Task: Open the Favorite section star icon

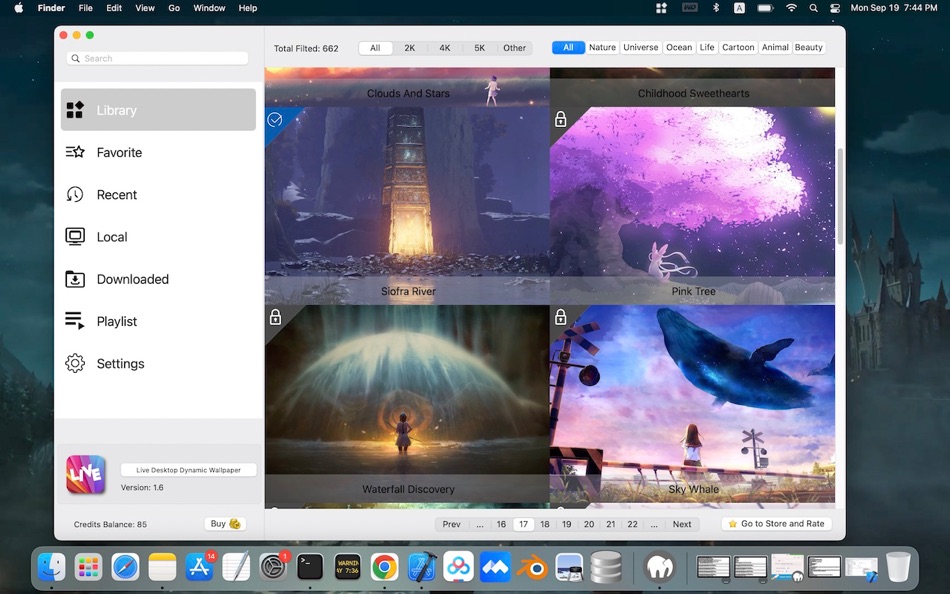Action: click(75, 152)
